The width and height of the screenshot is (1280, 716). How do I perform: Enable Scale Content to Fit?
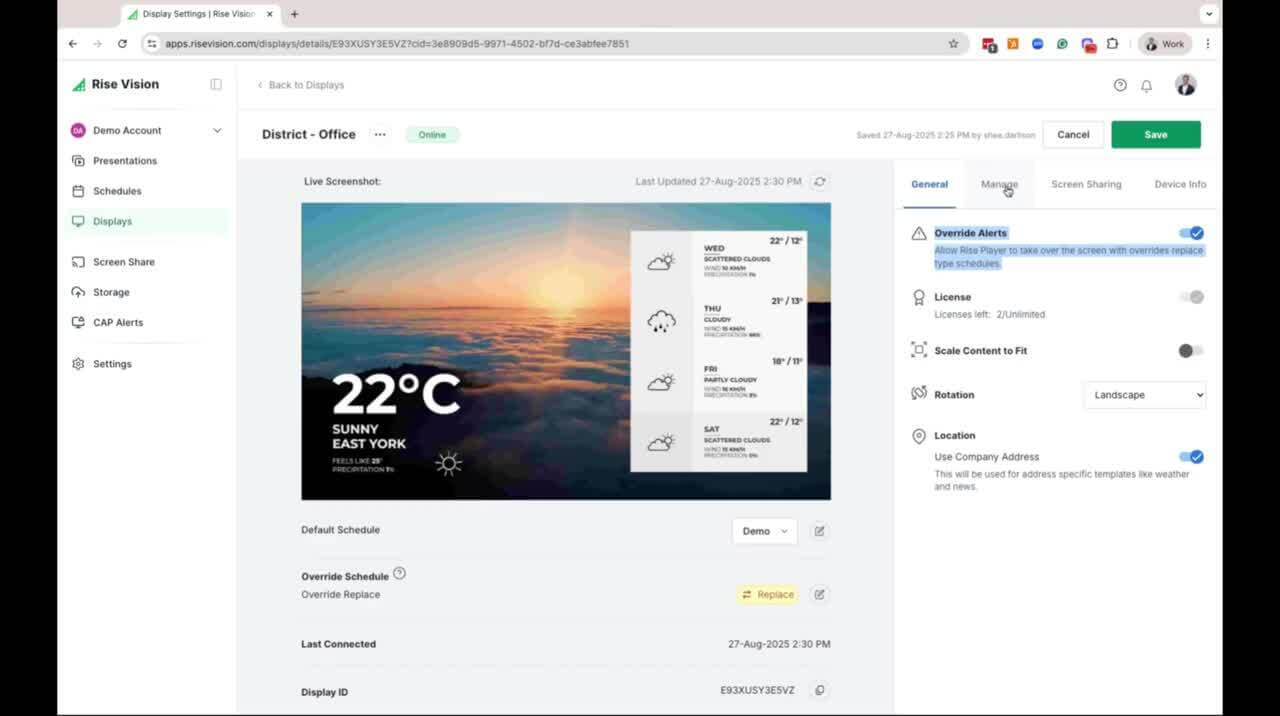coord(1190,351)
